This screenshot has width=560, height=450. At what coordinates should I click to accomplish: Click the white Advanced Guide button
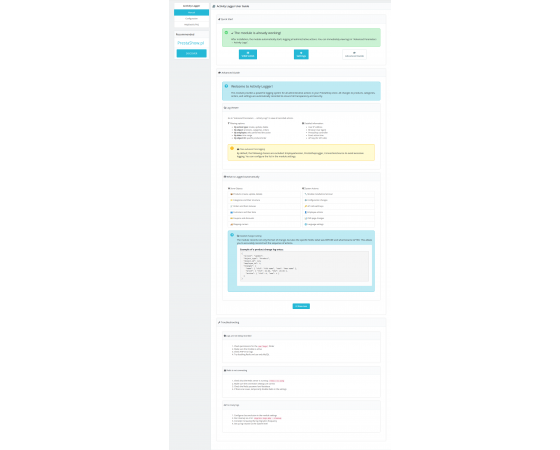pos(354,54)
